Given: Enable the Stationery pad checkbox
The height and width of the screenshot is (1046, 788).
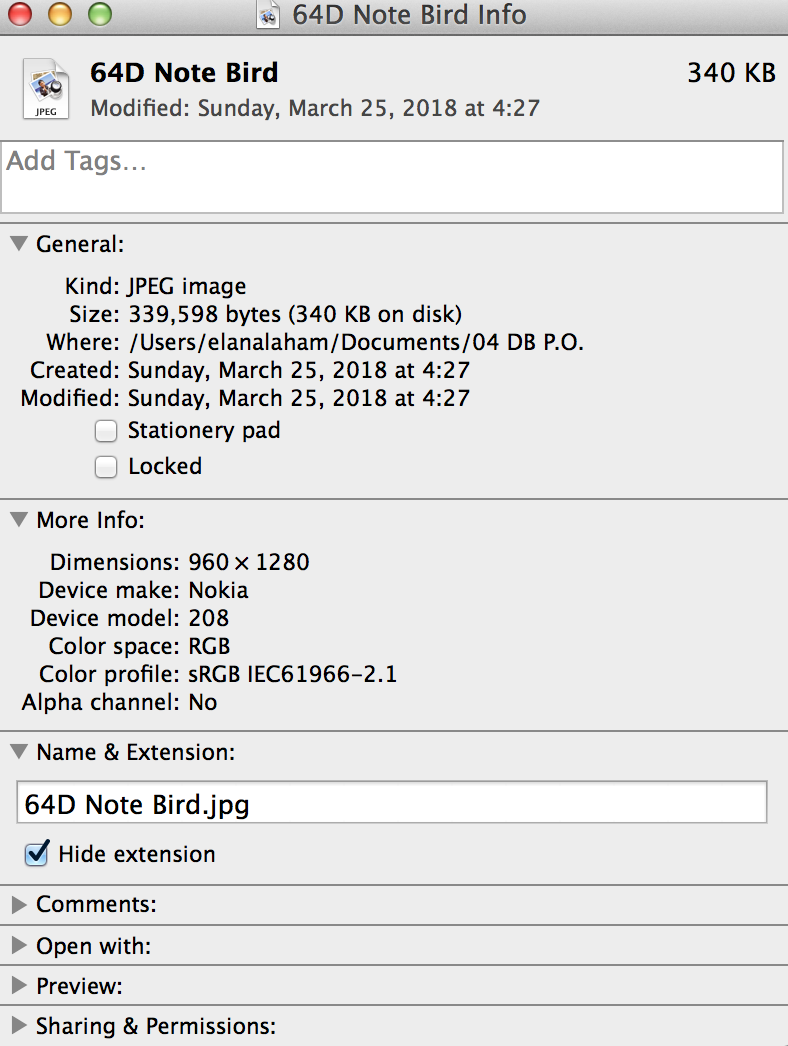Looking at the screenshot, I should (106, 431).
